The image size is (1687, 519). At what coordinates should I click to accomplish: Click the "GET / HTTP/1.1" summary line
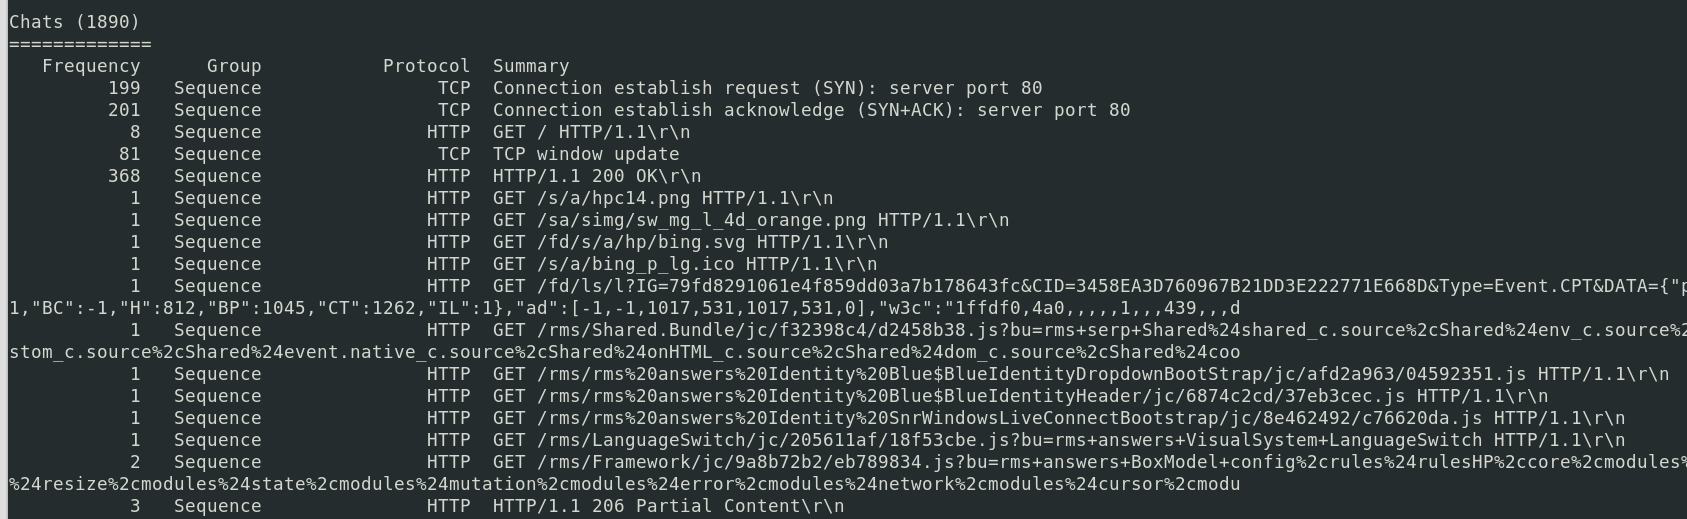[x=591, y=132]
